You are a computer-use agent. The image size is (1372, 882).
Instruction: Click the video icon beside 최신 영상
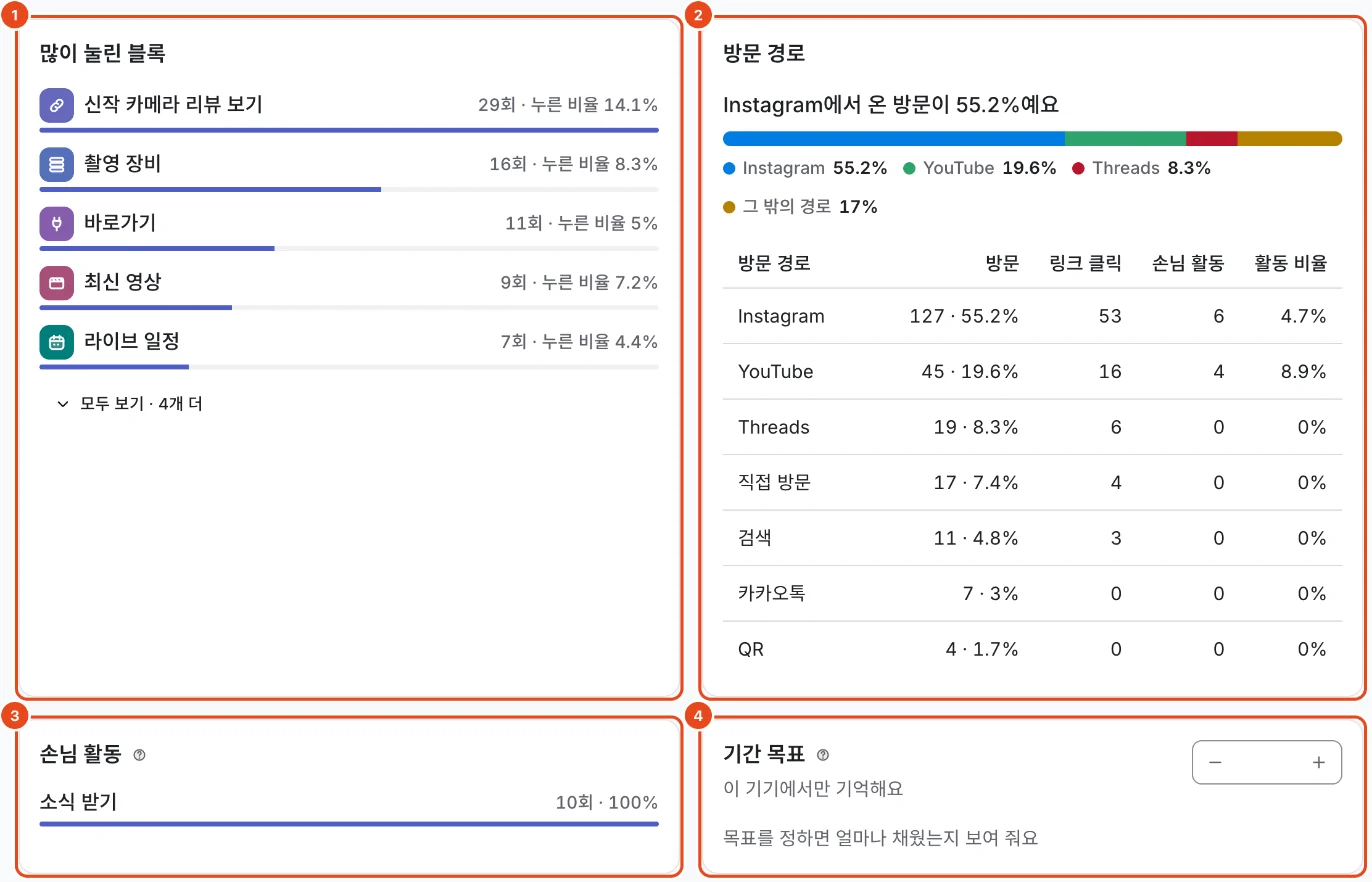(x=57, y=283)
